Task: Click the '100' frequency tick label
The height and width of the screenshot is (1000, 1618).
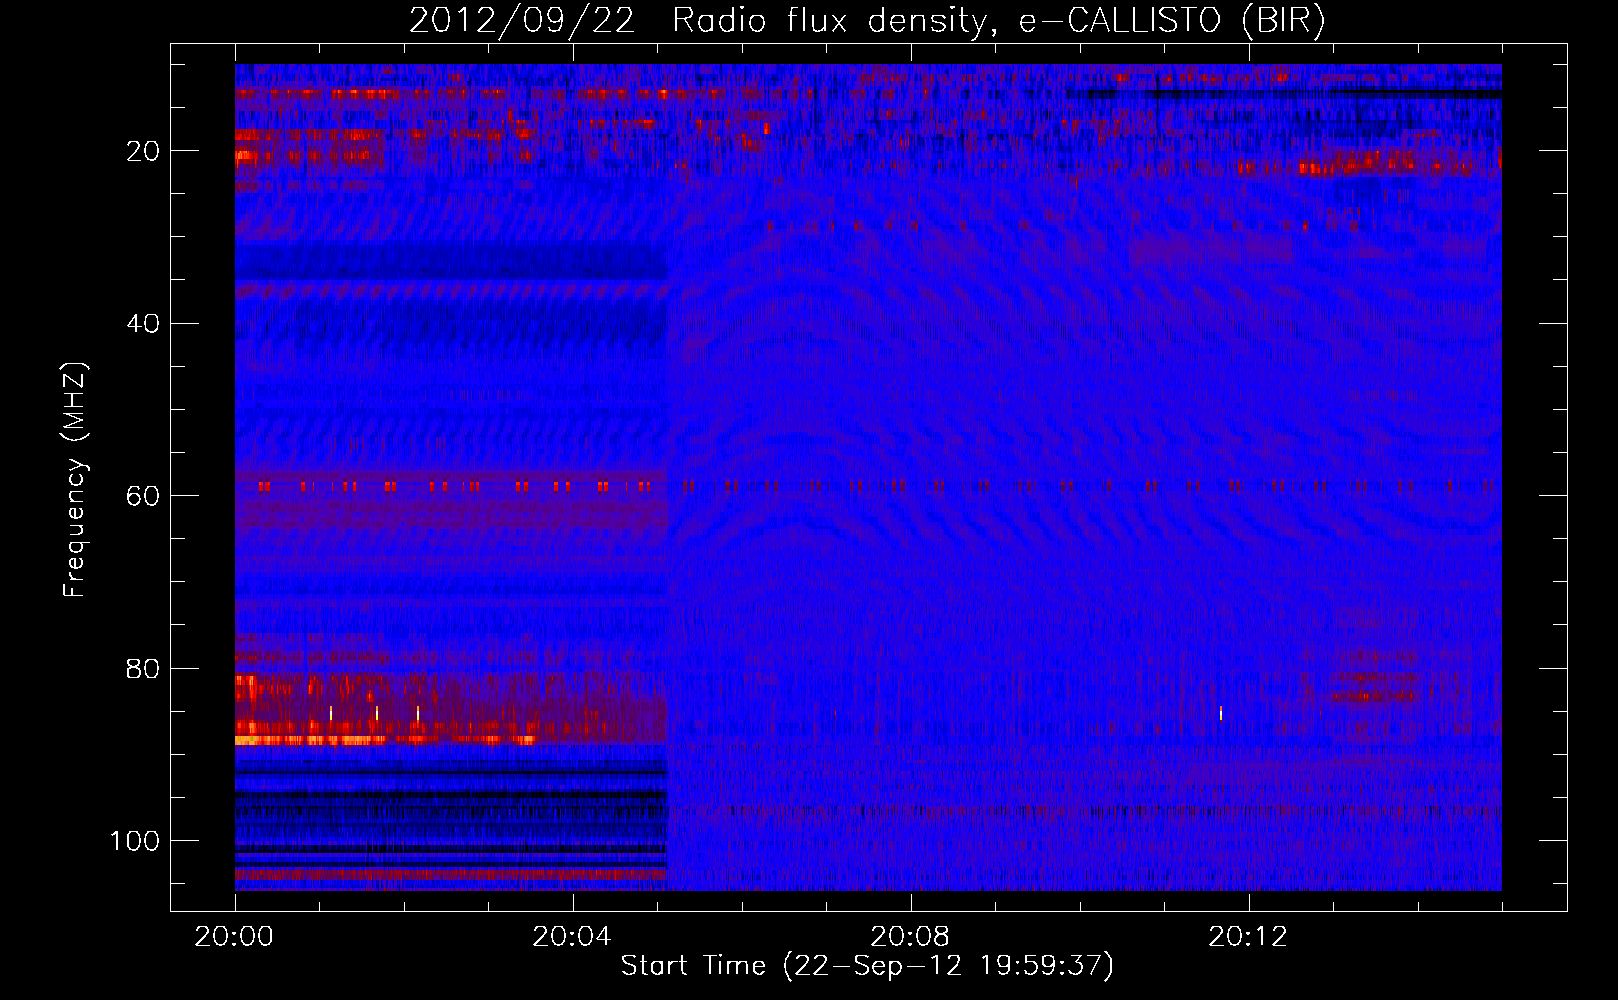Action: 135,841
